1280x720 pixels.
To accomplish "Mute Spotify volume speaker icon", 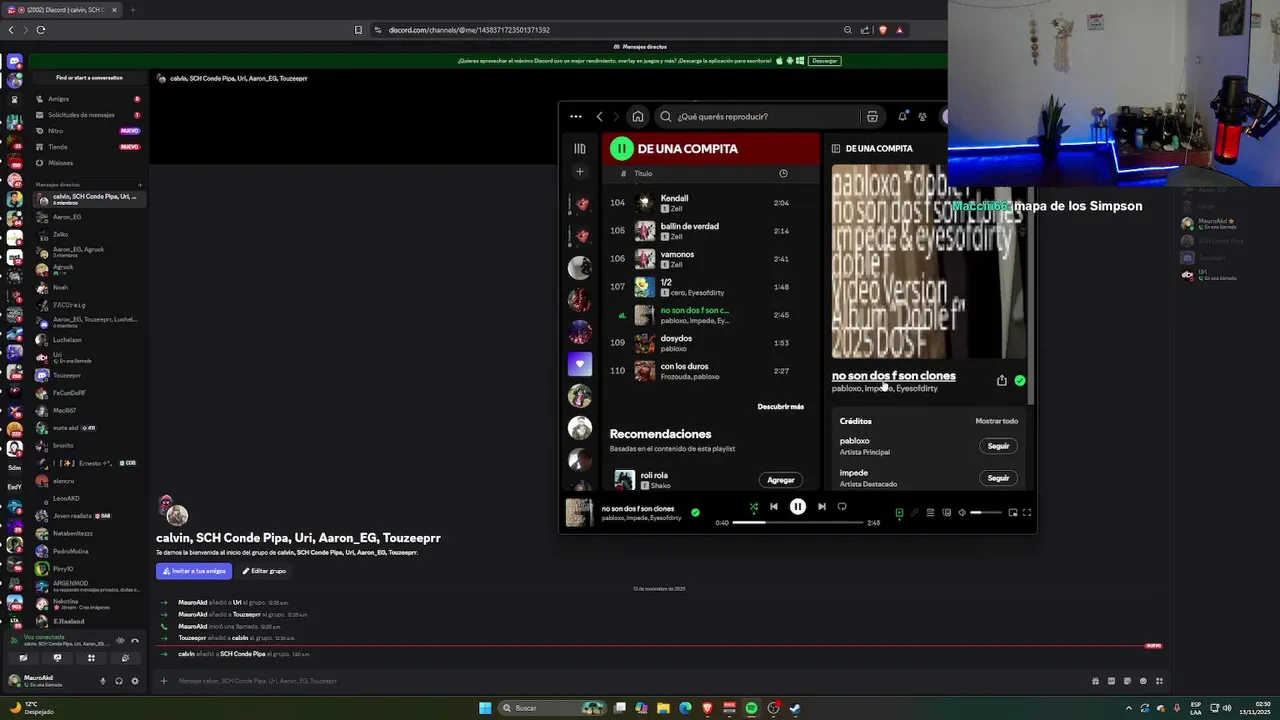I will [x=962, y=513].
